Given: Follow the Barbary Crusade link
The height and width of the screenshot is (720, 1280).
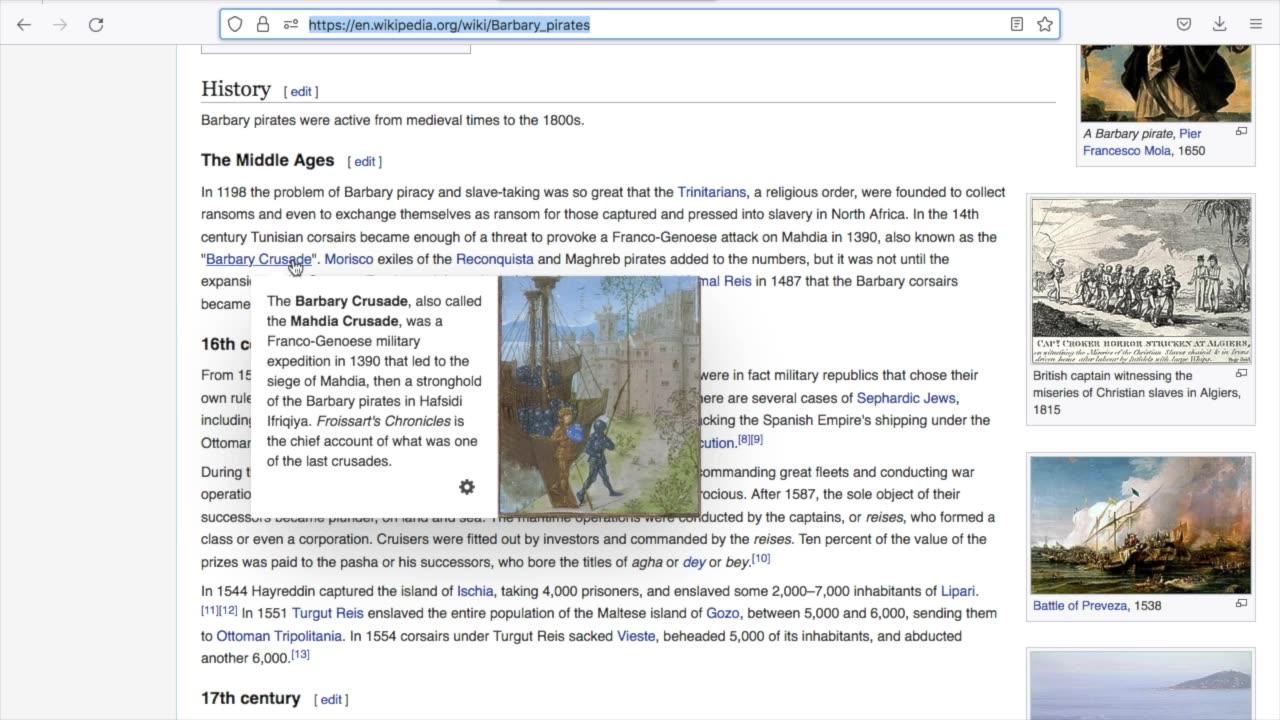Looking at the screenshot, I should click(259, 259).
